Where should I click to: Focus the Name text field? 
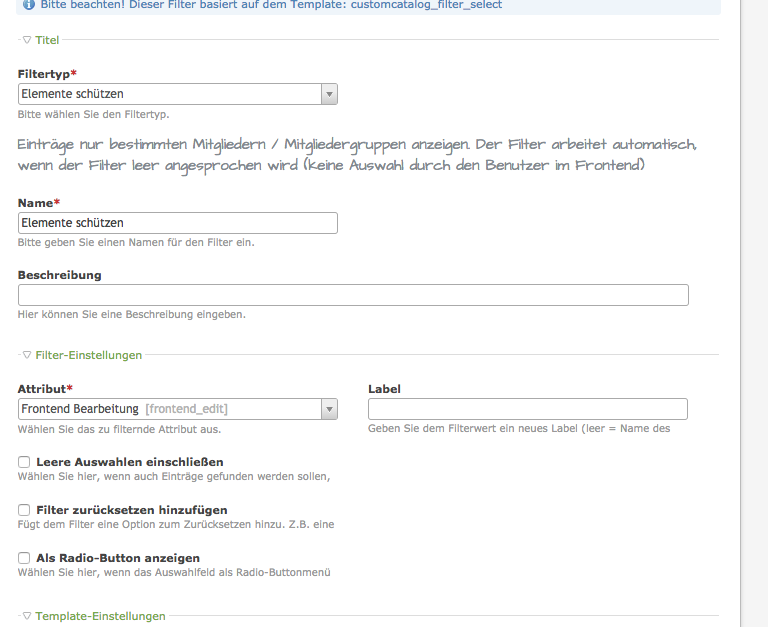[178, 223]
